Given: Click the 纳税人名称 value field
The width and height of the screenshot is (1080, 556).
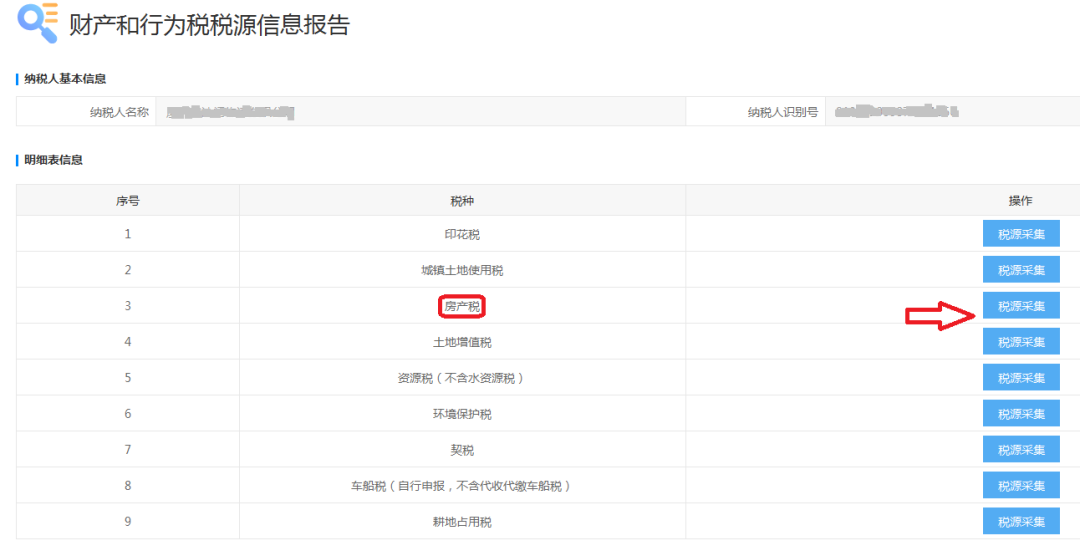Looking at the screenshot, I should pos(420,112).
